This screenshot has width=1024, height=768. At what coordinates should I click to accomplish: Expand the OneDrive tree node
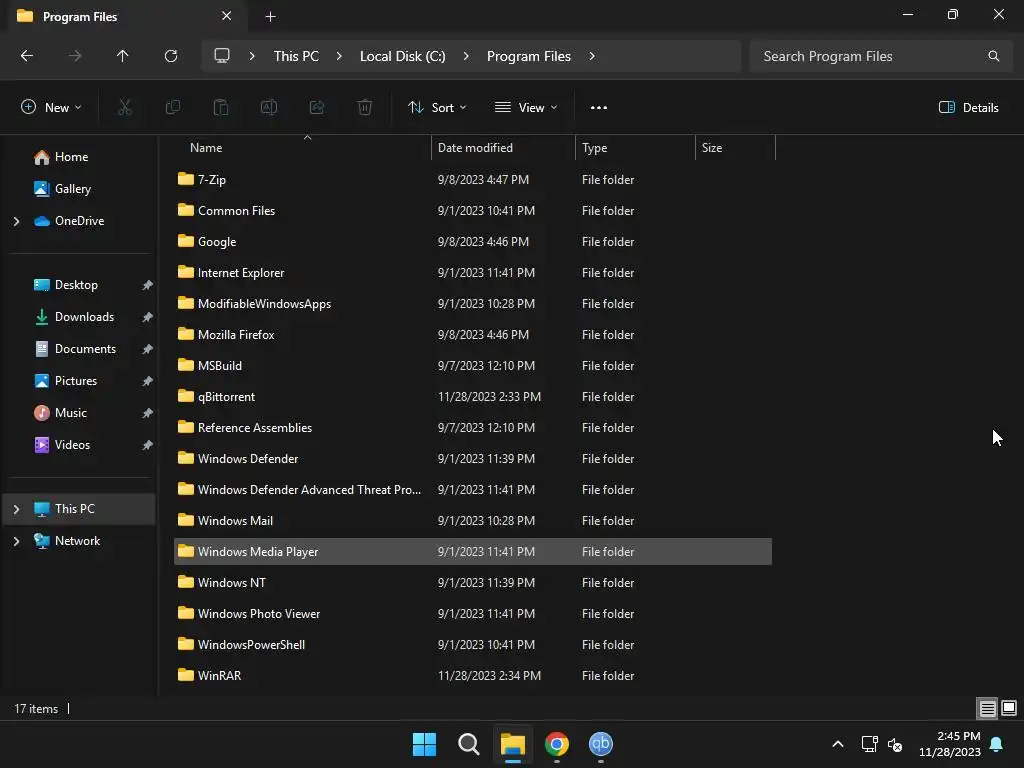[16, 221]
